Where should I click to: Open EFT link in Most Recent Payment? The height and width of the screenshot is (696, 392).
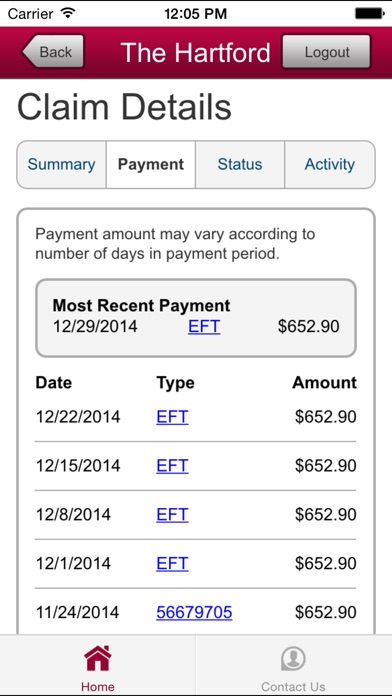pyautogui.click(x=204, y=327)
